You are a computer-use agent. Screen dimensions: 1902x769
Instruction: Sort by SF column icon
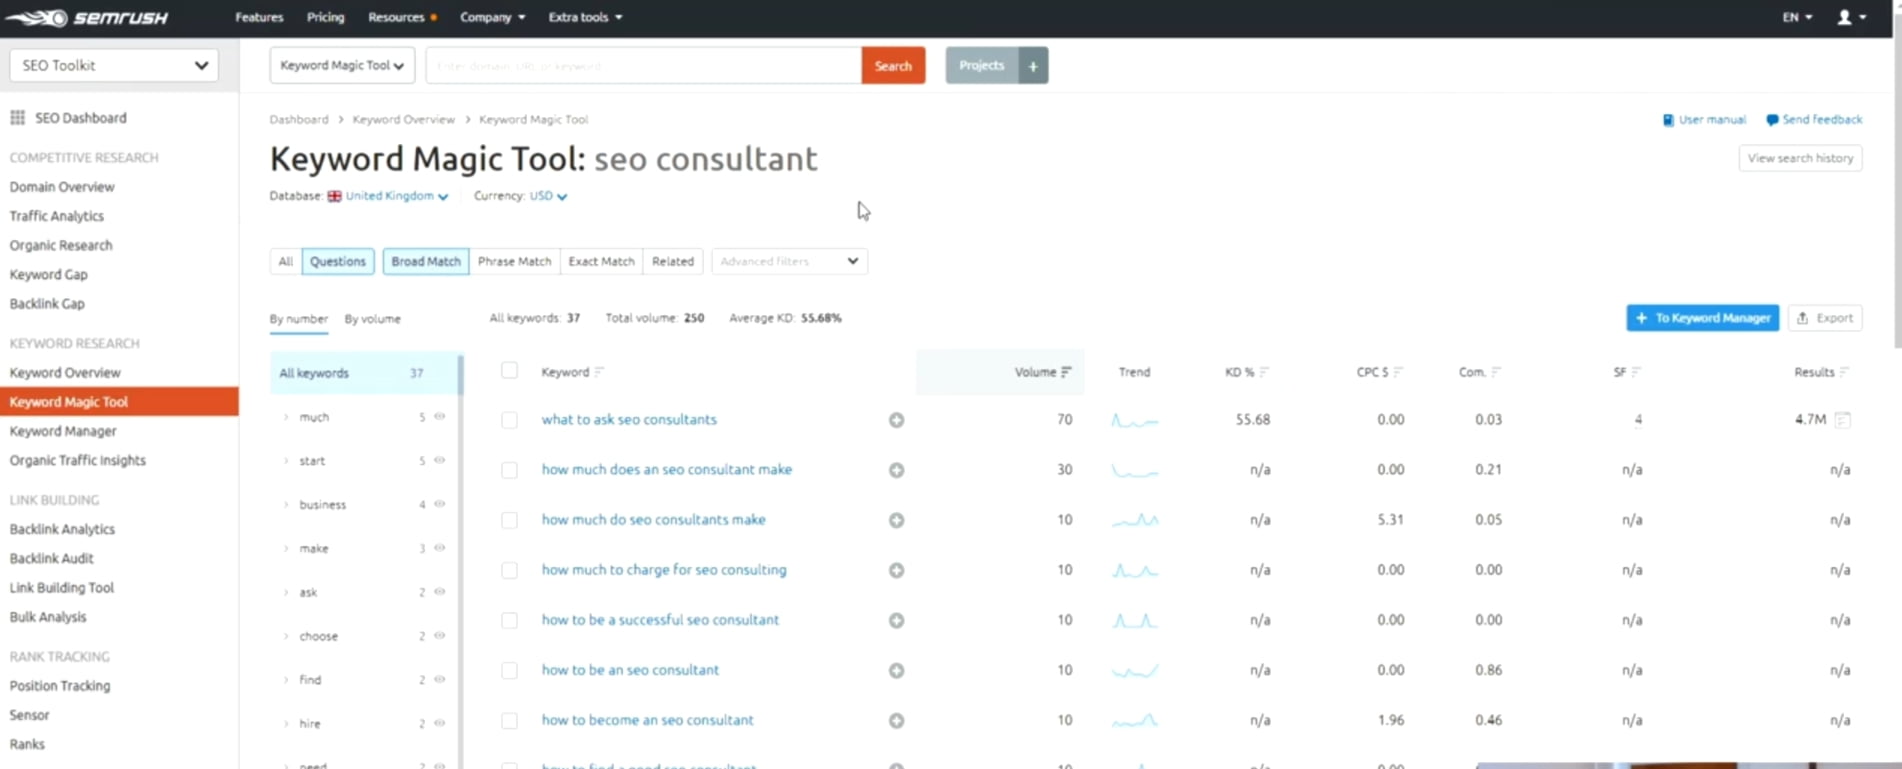1636,372
